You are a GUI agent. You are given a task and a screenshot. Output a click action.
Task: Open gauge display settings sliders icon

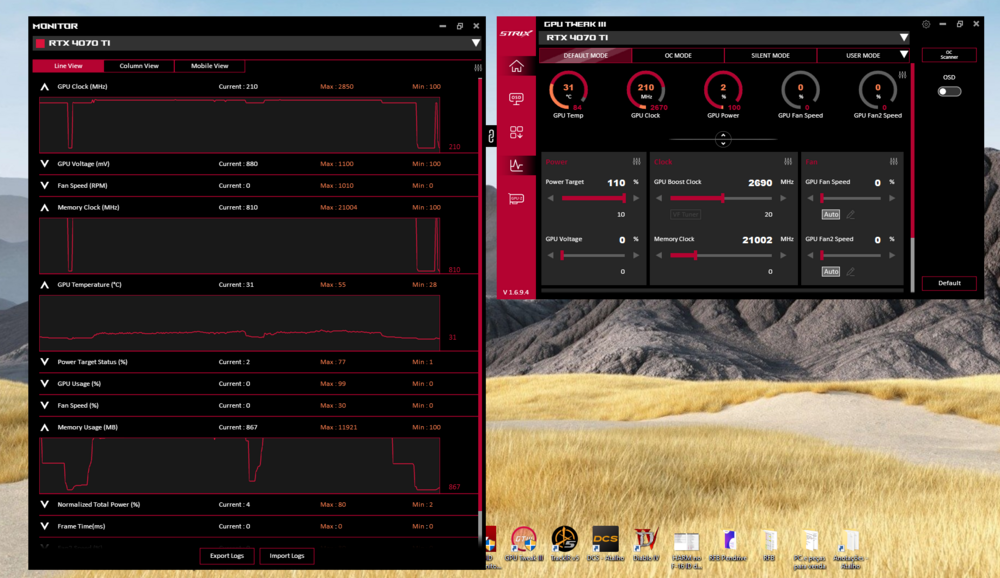point(902,75)
